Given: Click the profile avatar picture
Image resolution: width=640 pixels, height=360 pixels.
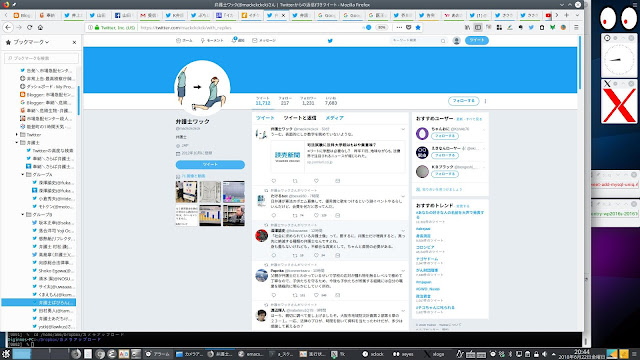Looking at the screenshot, I should (202, 88).
